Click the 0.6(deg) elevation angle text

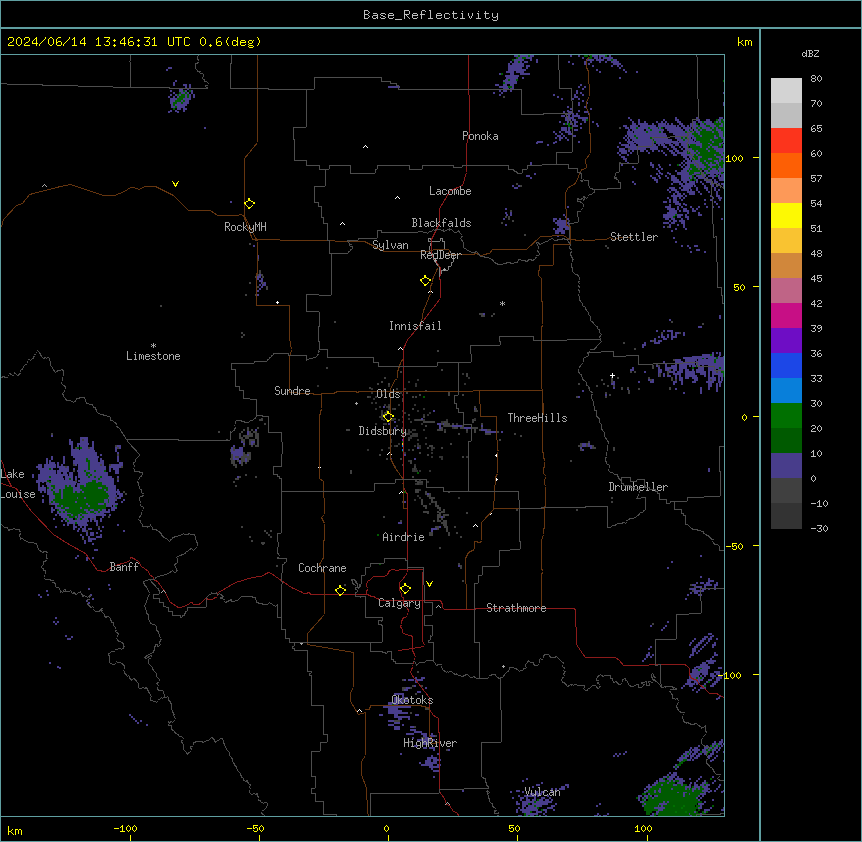click(x=230, y=42)
